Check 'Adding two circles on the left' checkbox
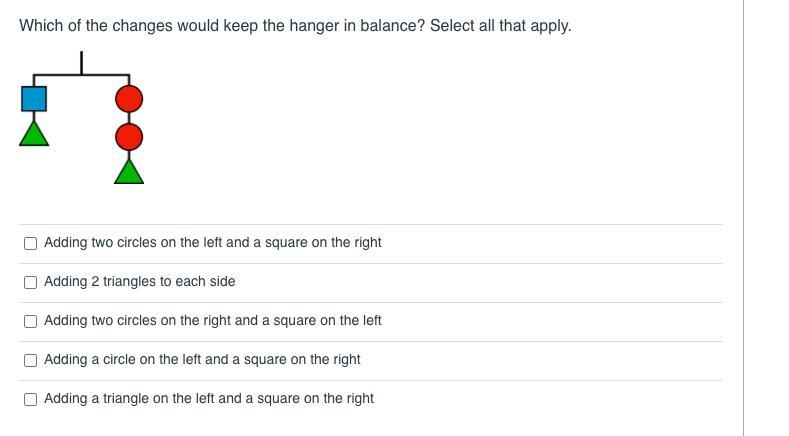789x436 pixels. pyautogui.click(x=30, y=243)
